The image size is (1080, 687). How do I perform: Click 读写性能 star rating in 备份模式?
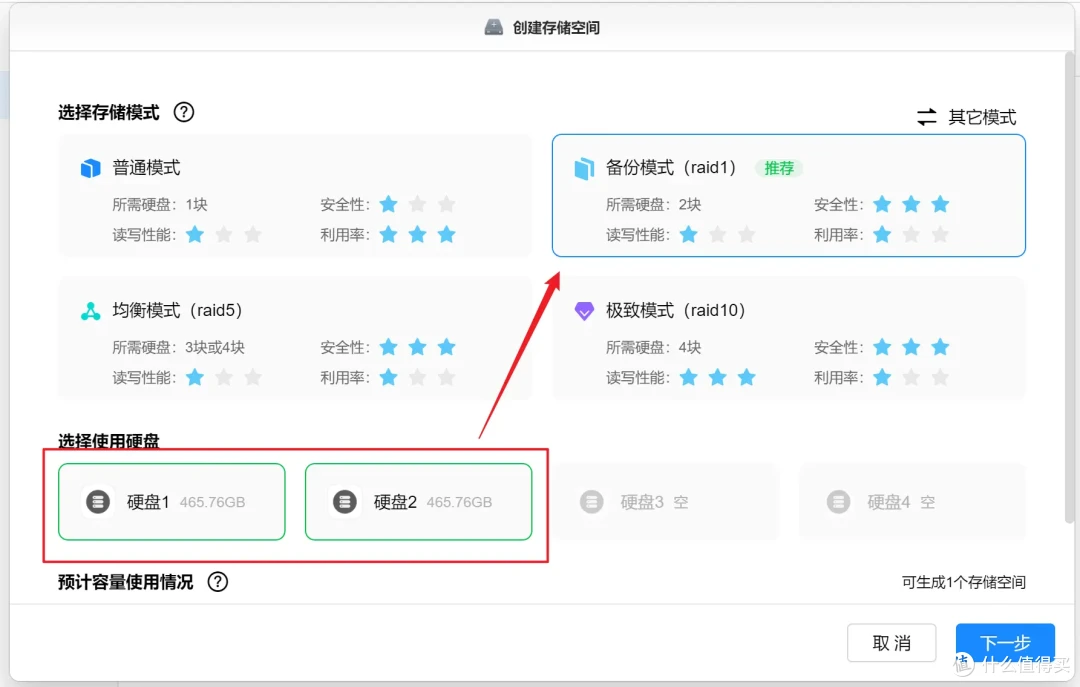point(717,234)
